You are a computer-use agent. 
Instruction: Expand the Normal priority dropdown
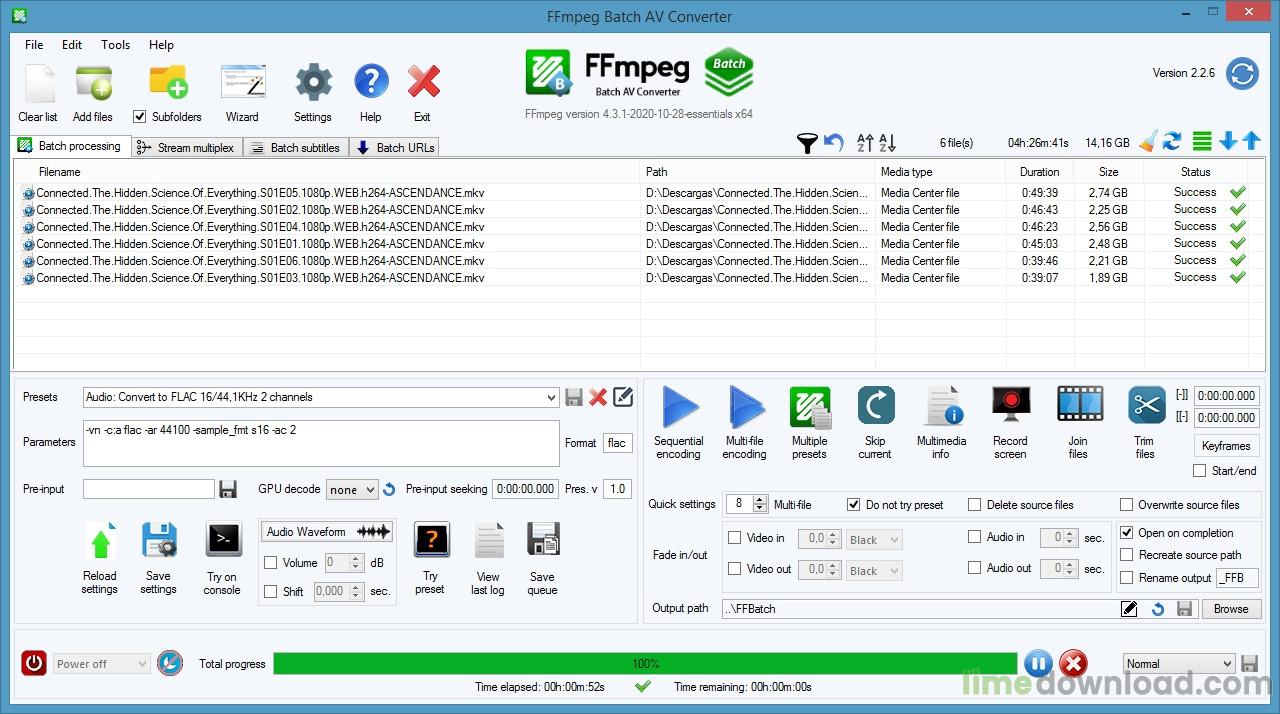pos(1227,664)
